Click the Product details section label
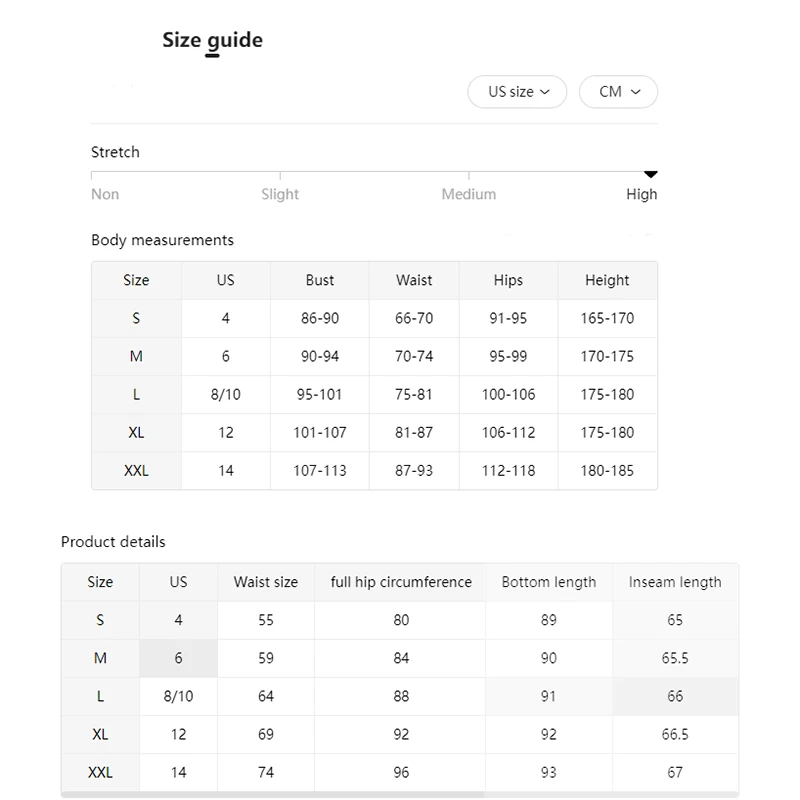800x800 pixels. [113, 542]
